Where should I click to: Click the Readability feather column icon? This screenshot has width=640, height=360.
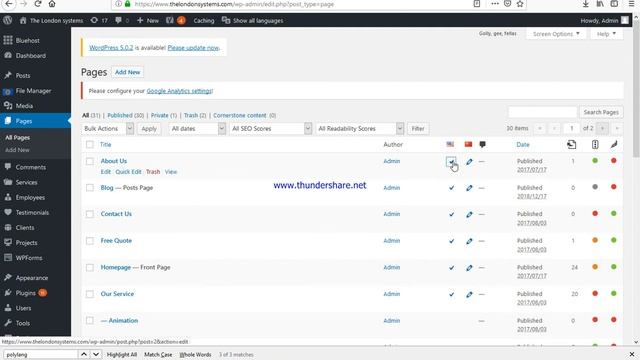[614, 144]
